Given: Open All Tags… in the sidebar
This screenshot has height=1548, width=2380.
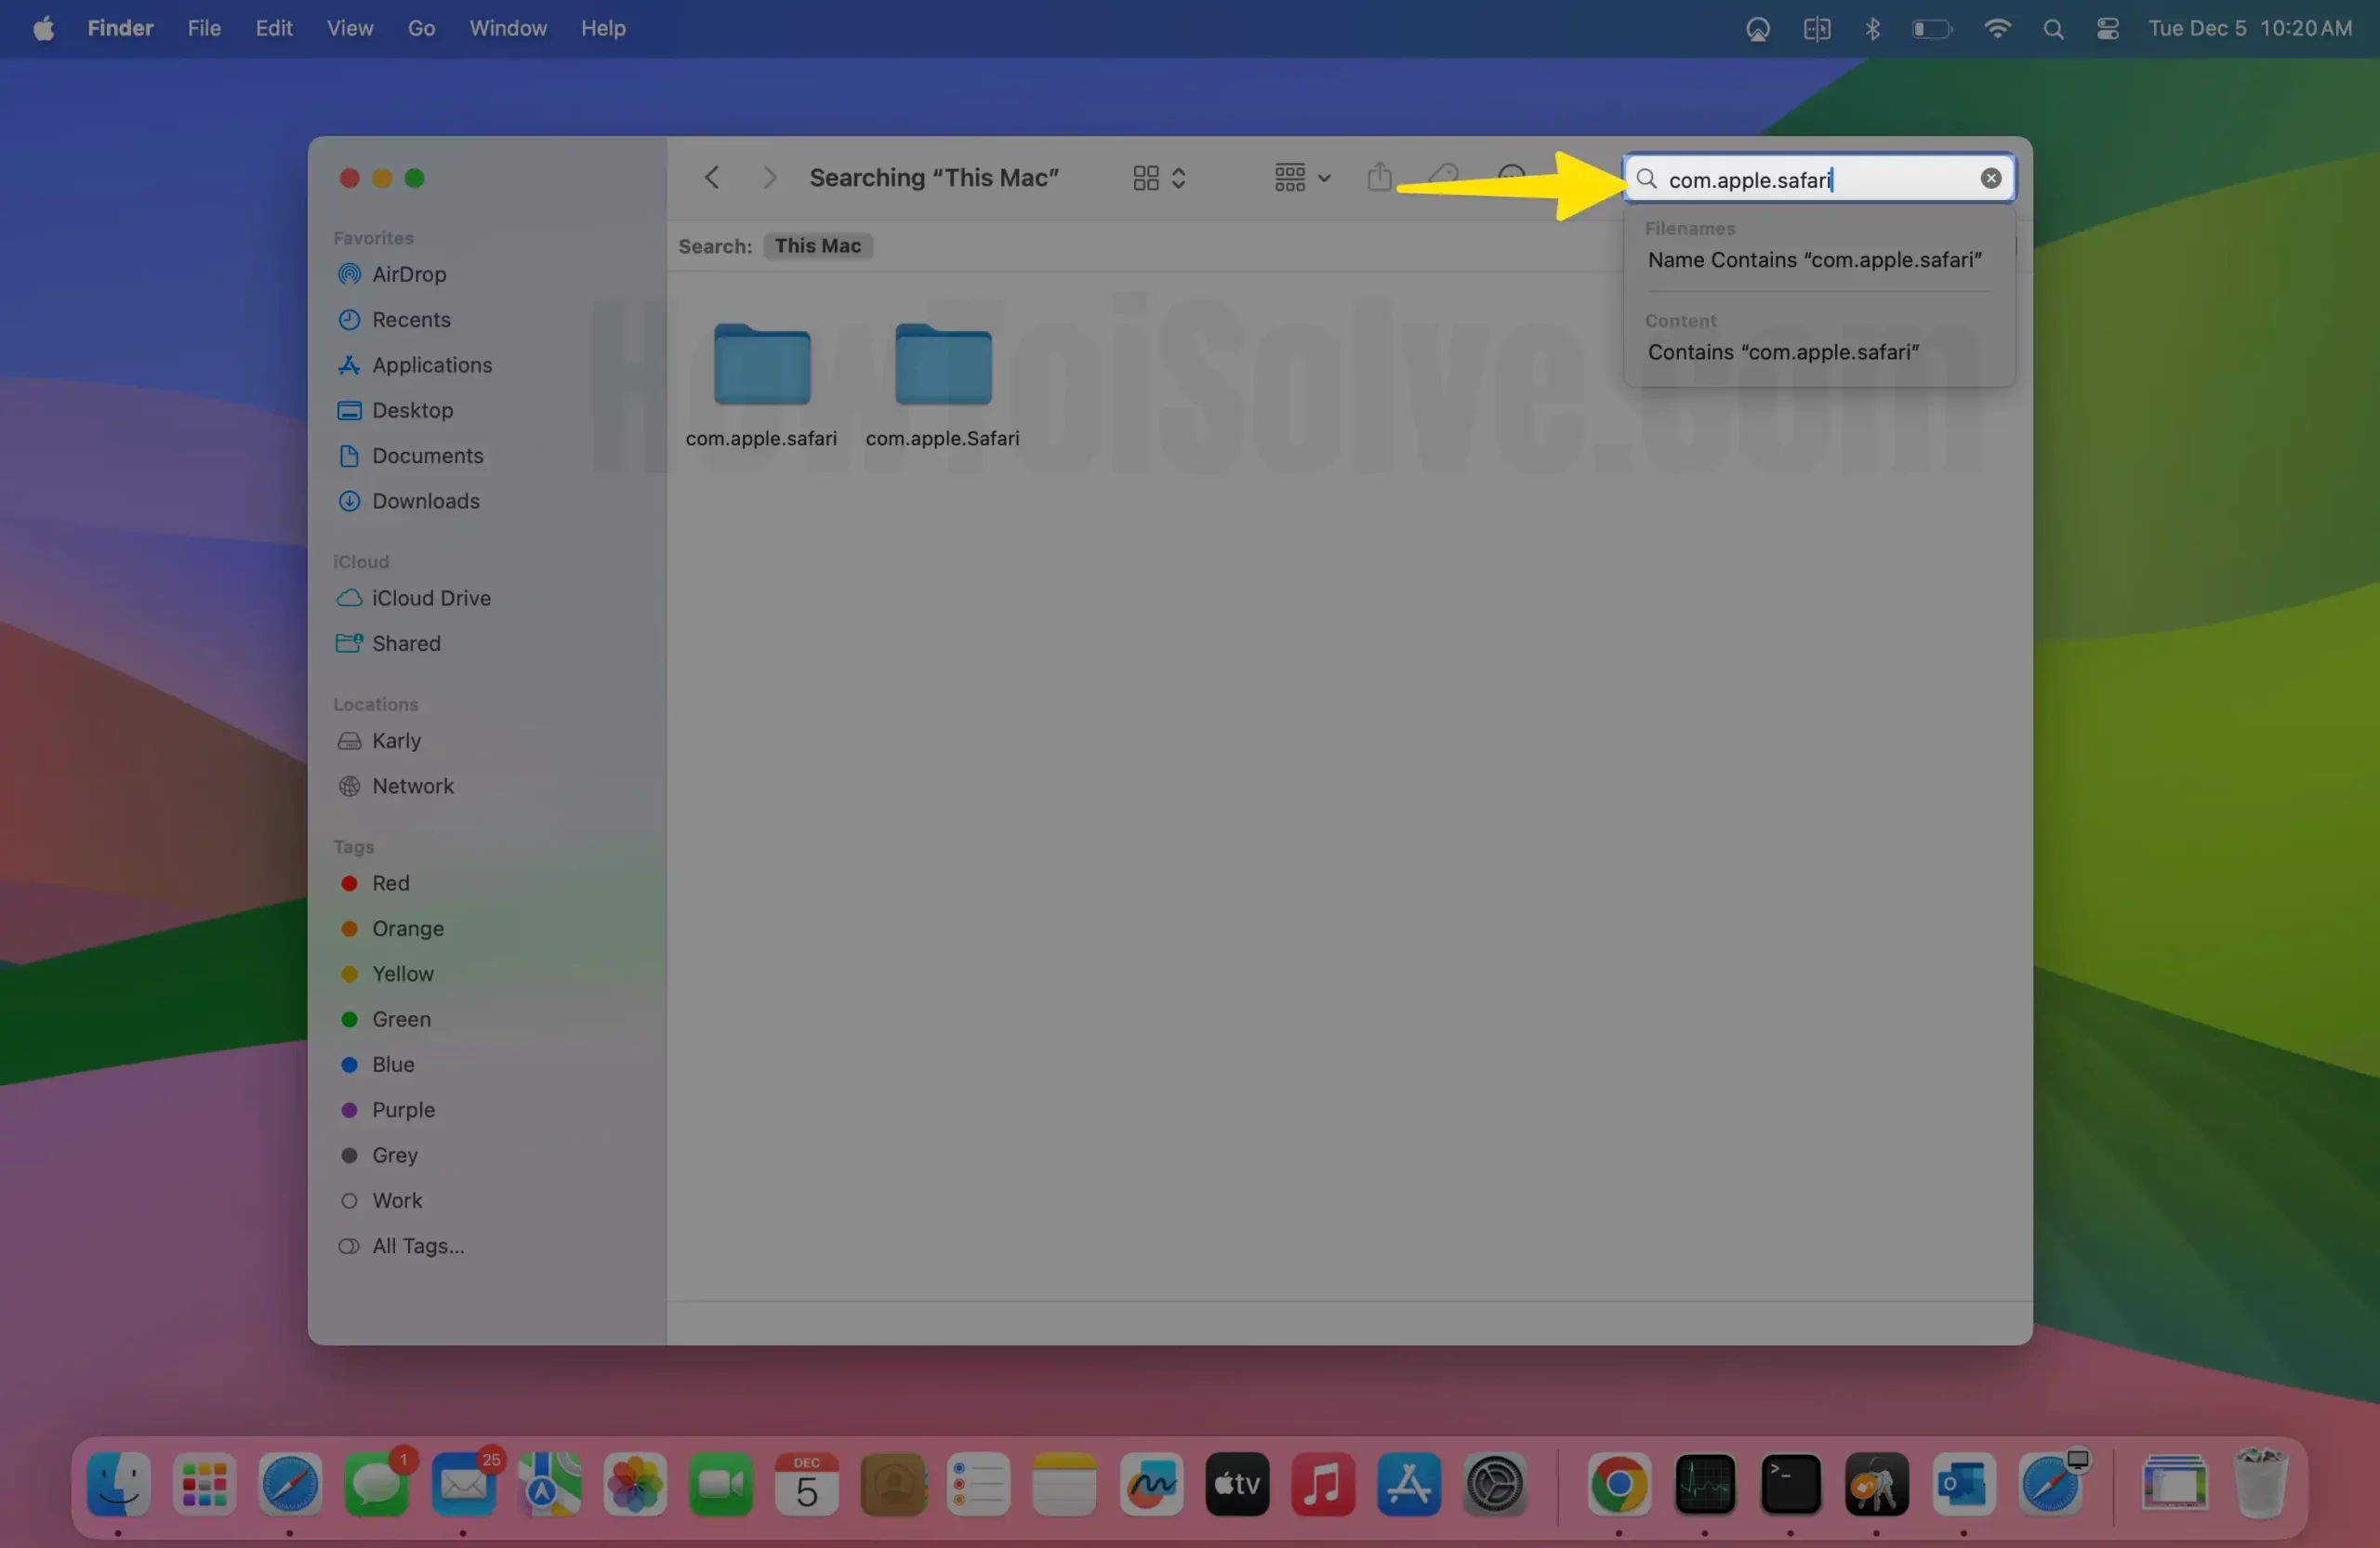Looking at the screenshot, I should pyautogui.click(x=402, y=1246).
